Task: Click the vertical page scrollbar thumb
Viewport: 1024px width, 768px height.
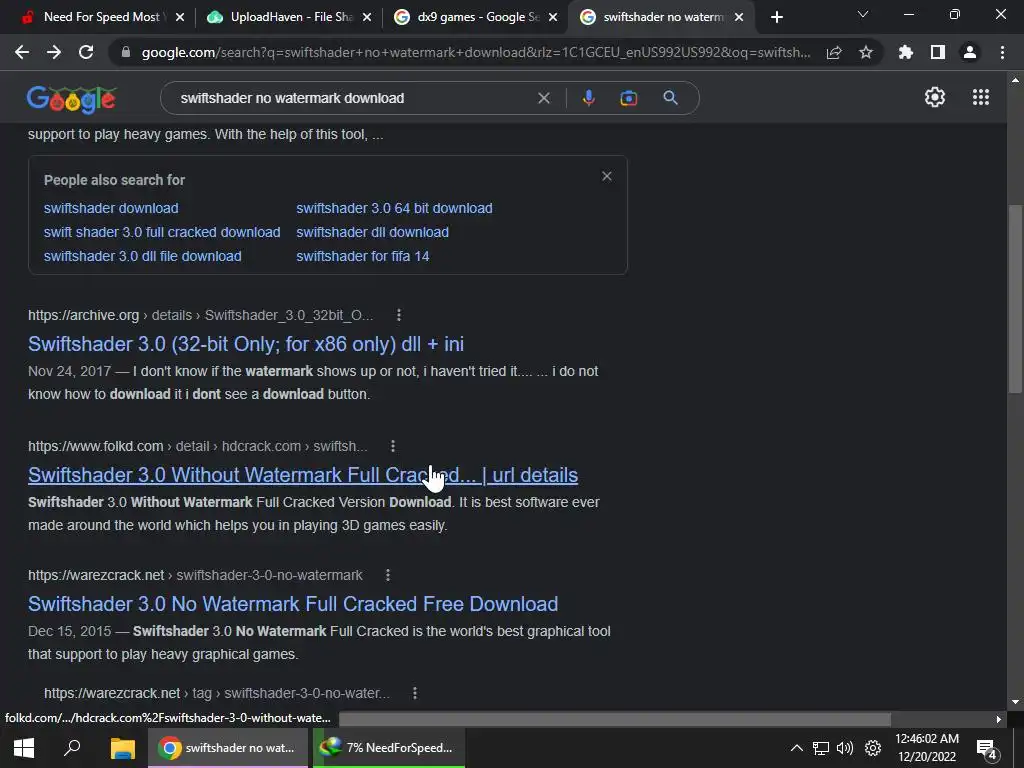Action: point(1015,299)
